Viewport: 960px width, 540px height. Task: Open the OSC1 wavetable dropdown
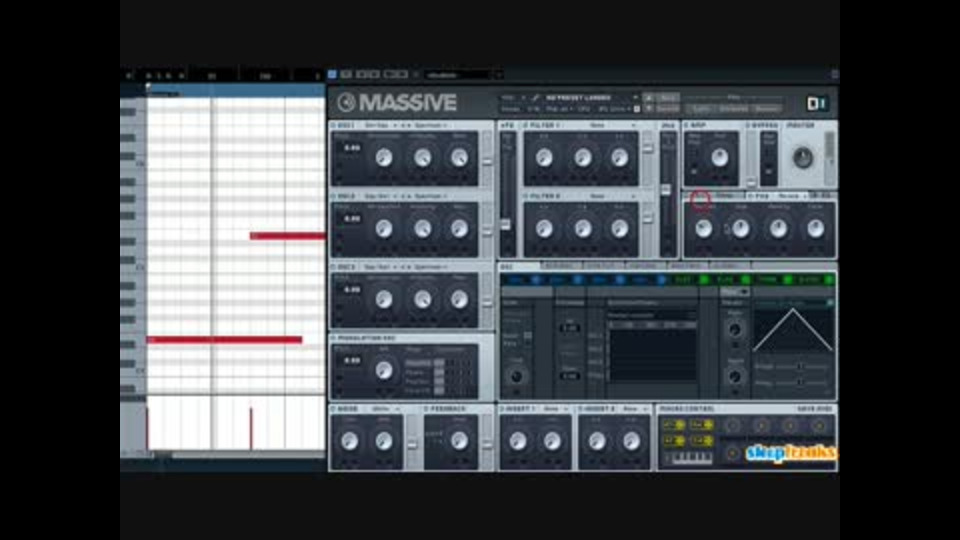380,126
